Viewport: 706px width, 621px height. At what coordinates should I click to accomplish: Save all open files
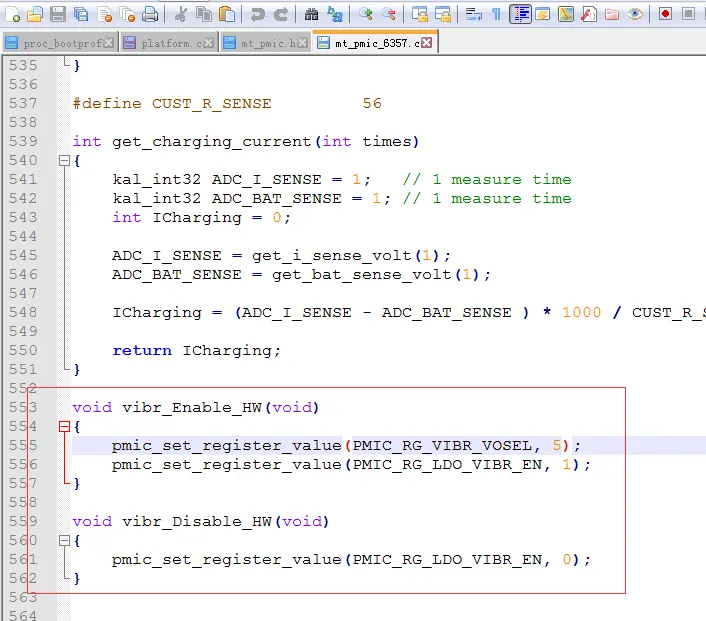tap(81, 14)
